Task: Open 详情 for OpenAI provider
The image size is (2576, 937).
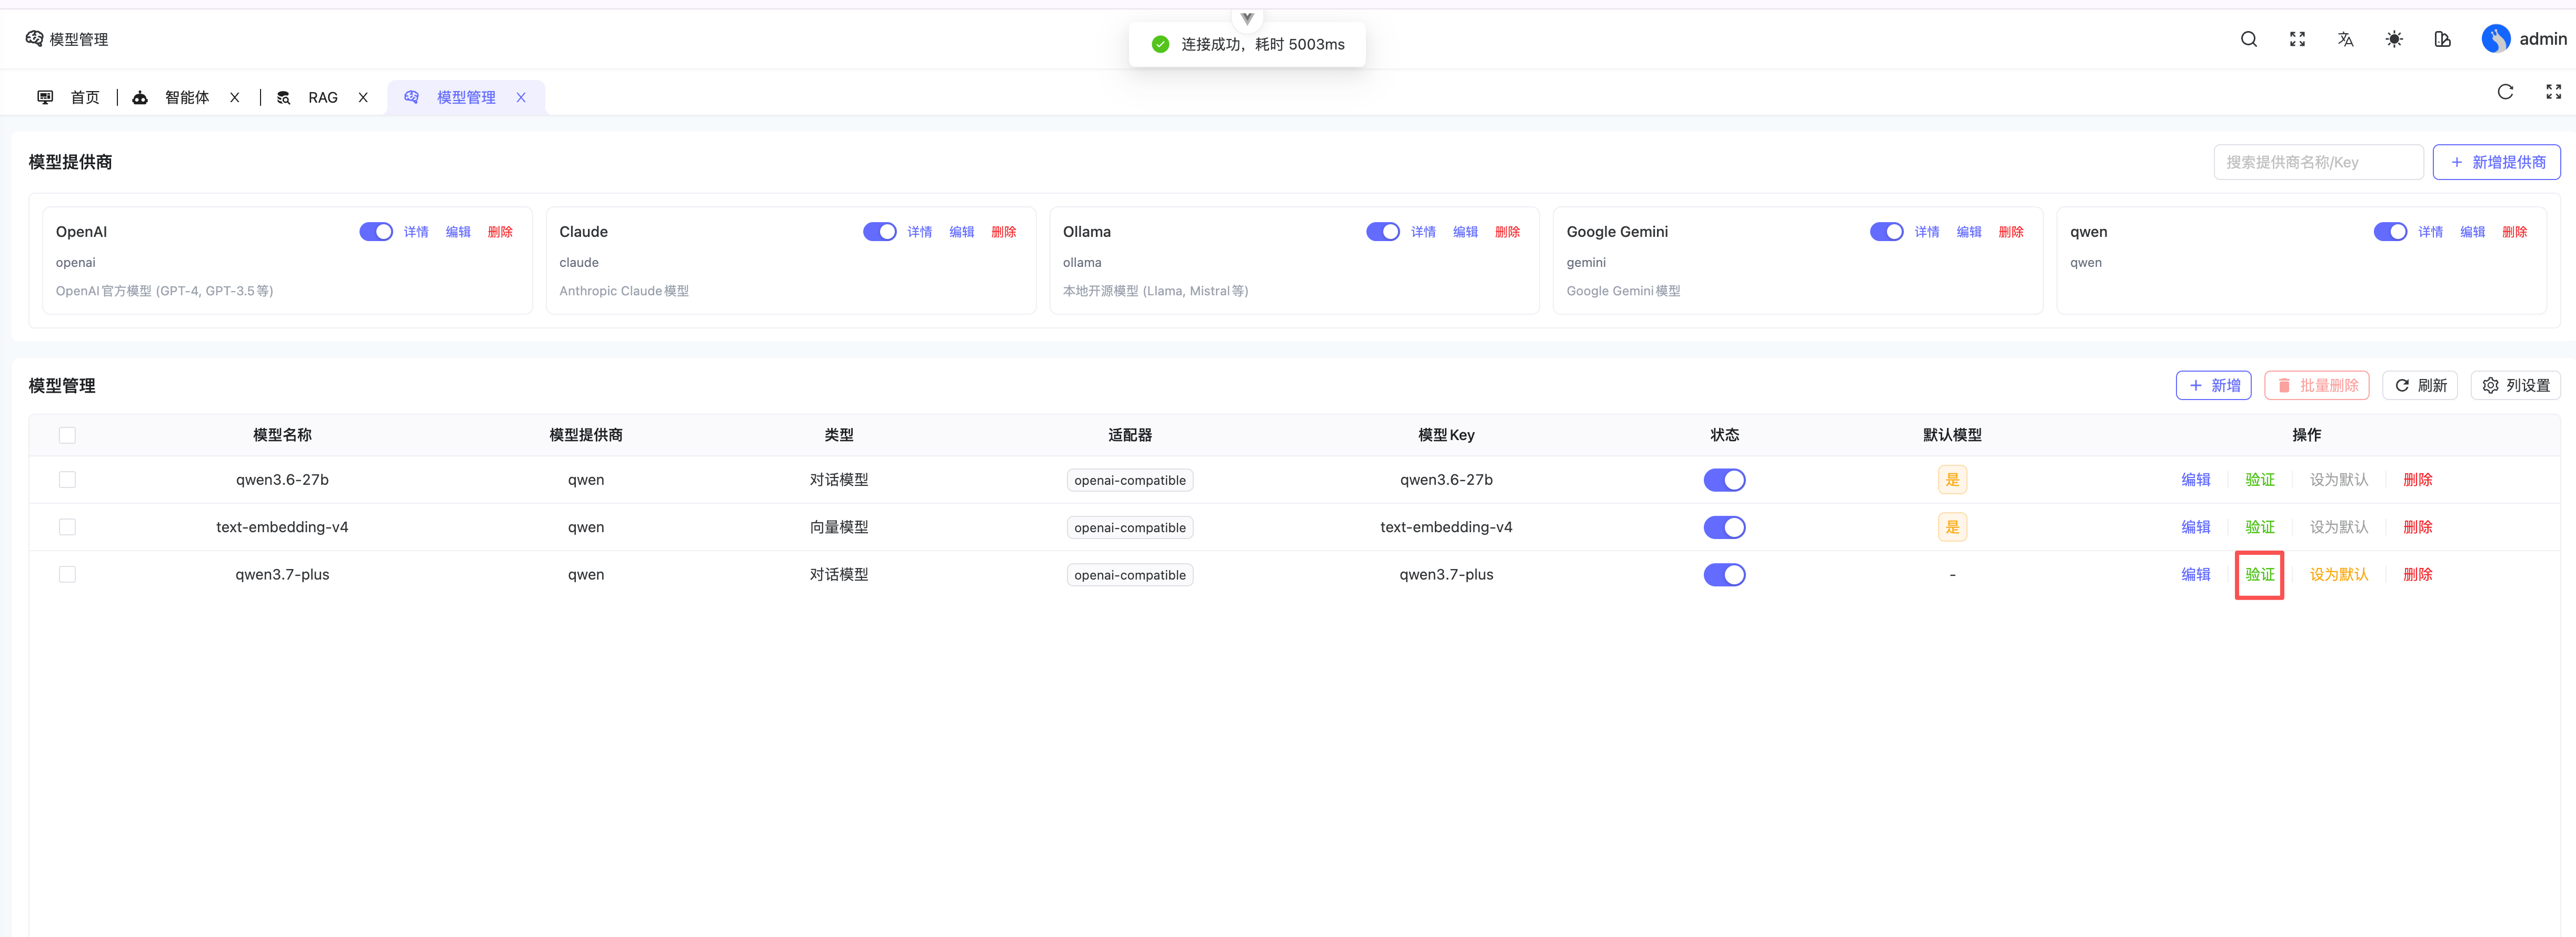Action: (416, 232)
